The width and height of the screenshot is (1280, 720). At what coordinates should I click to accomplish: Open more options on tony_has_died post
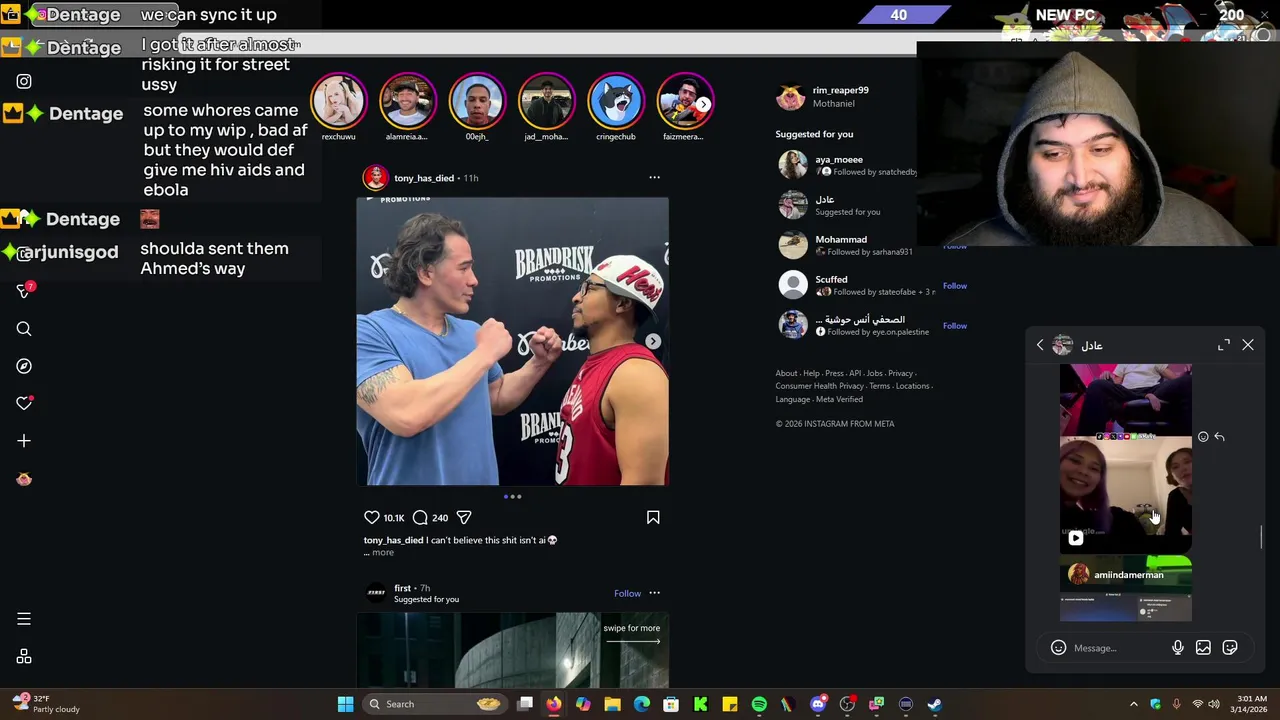654,177
